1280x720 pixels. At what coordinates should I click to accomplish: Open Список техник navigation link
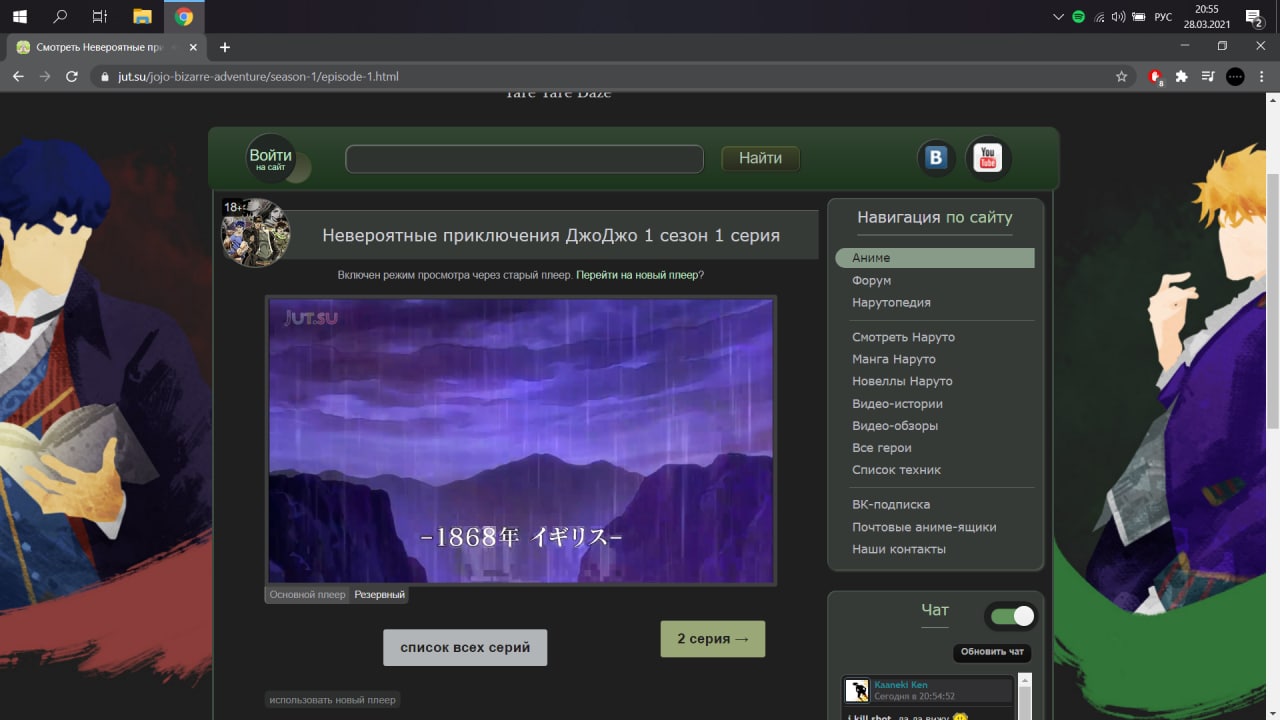pyautogui.click(x=896, y=470)
